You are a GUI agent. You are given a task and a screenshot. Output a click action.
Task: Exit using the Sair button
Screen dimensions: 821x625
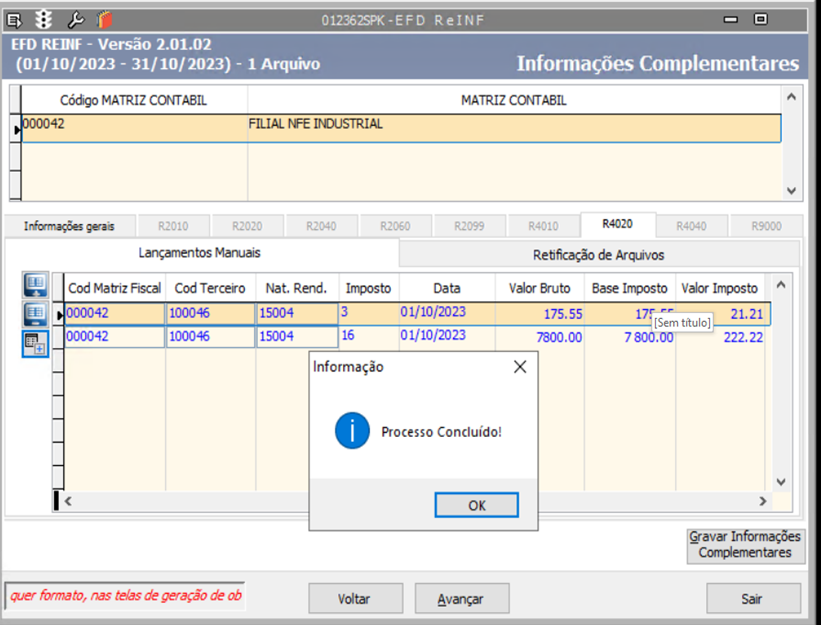pos(753,598)
